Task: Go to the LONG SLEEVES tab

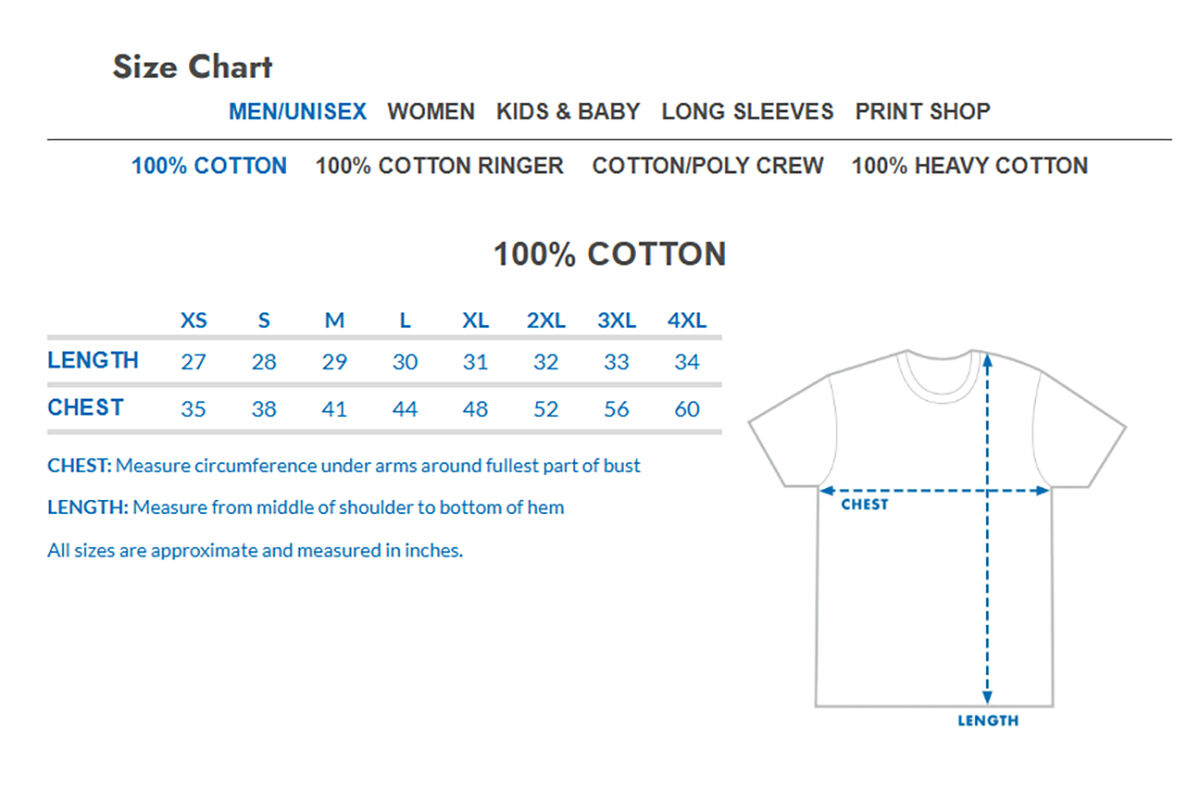Action: (x=747, y=111)
